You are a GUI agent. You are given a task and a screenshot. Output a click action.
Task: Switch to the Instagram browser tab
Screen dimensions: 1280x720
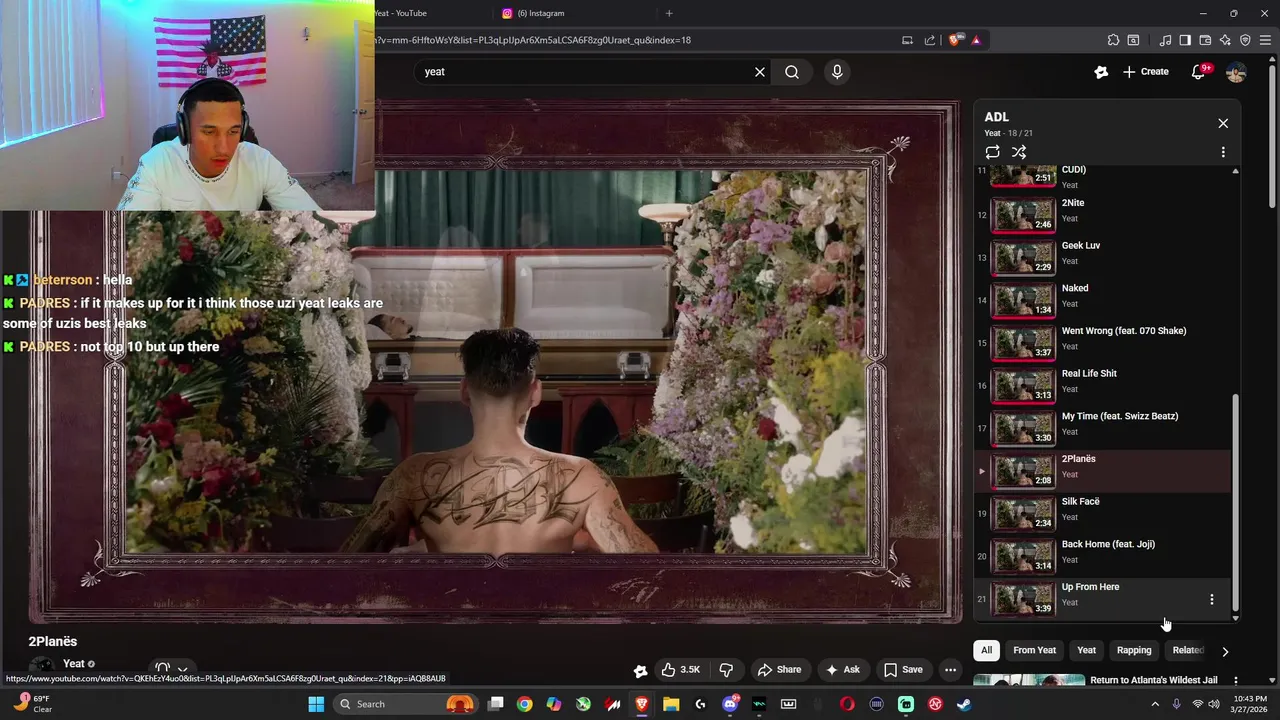(540, 13)
